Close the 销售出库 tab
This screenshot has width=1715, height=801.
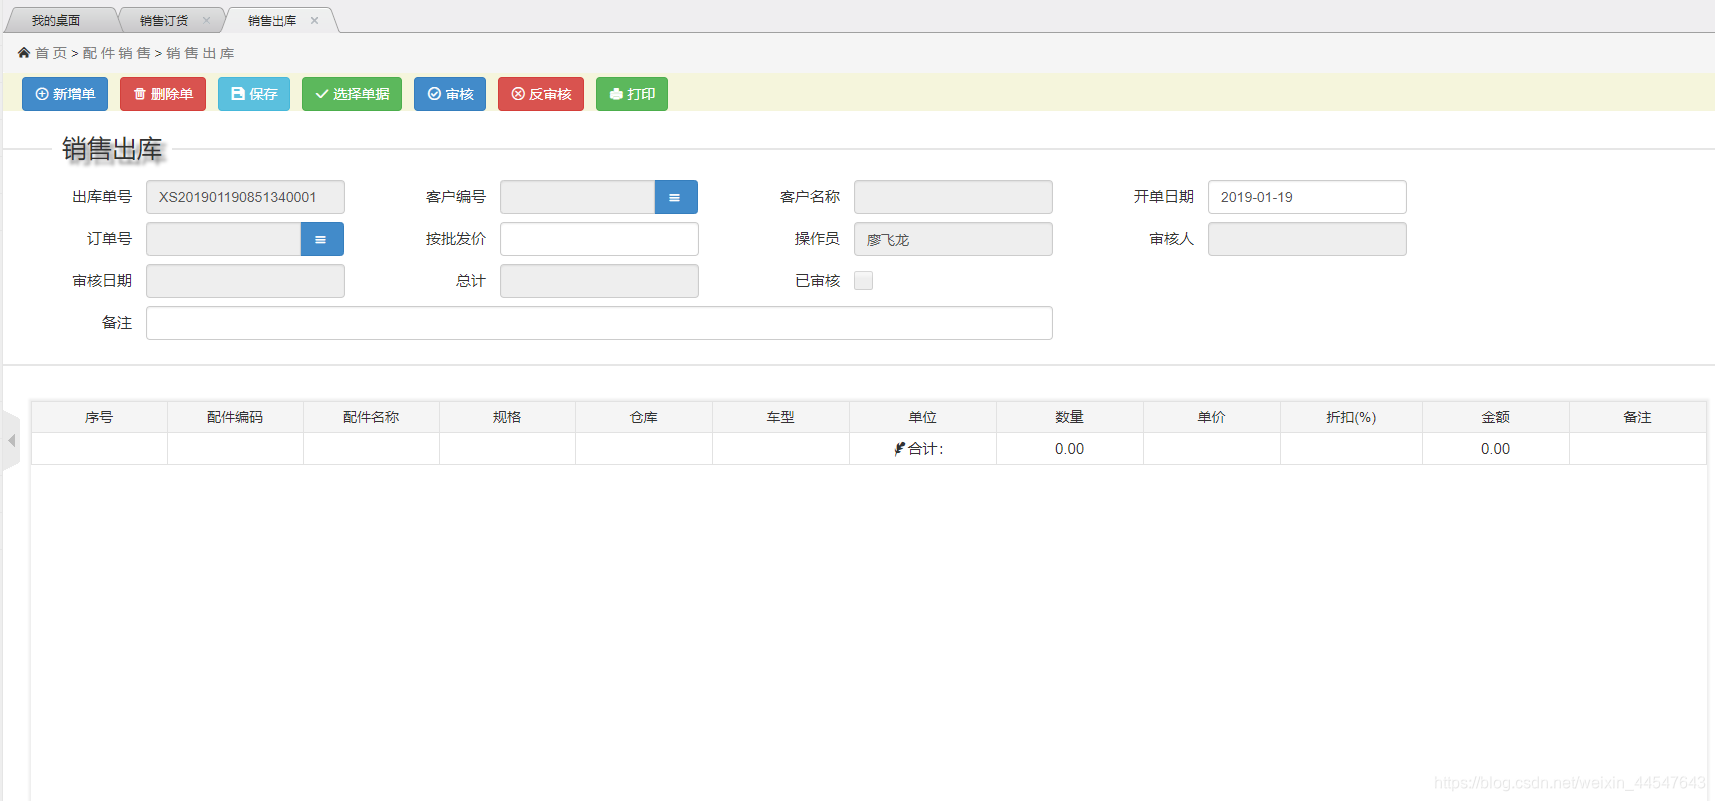tap(314, 20)
